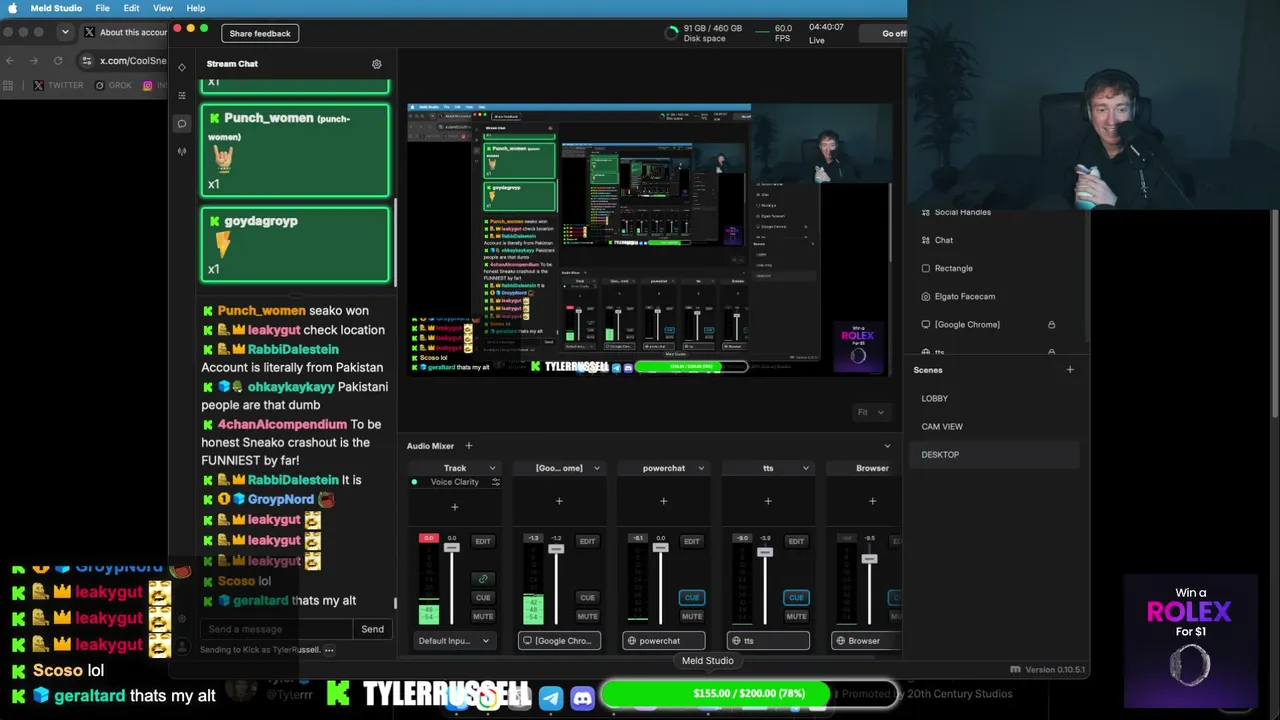1280x720 pixels.
Task: Open the View menu
Action: (162, 8)
